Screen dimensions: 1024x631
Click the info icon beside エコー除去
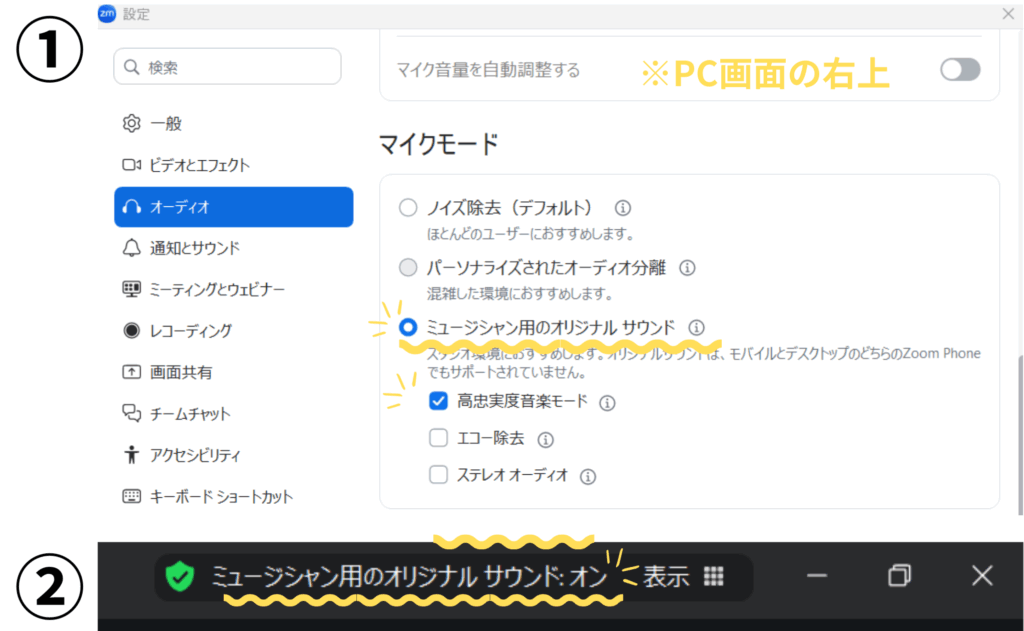point(545,439)
